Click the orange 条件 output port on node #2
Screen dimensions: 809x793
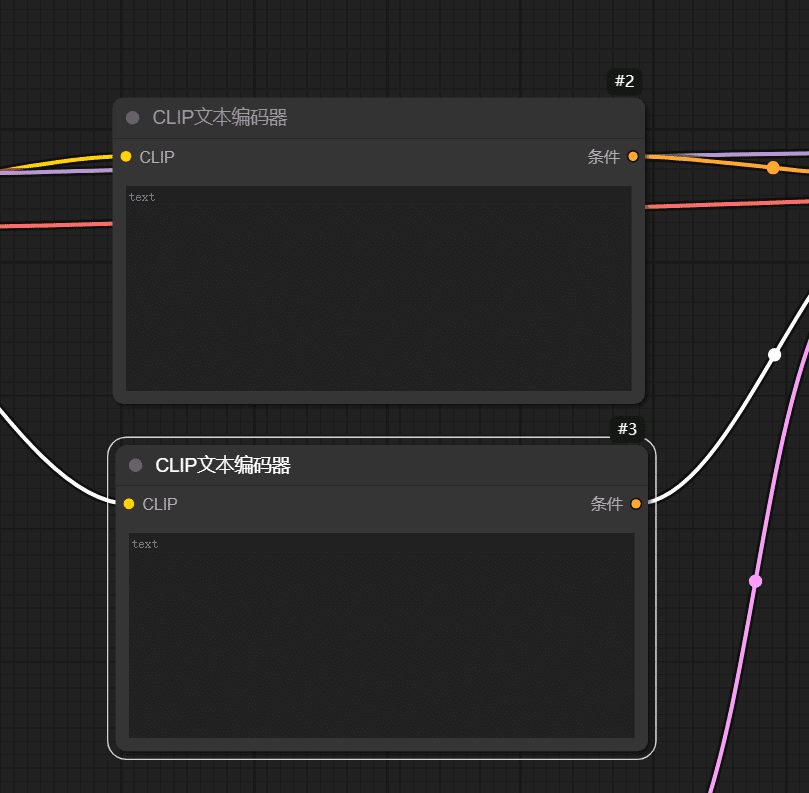point(633,156)
